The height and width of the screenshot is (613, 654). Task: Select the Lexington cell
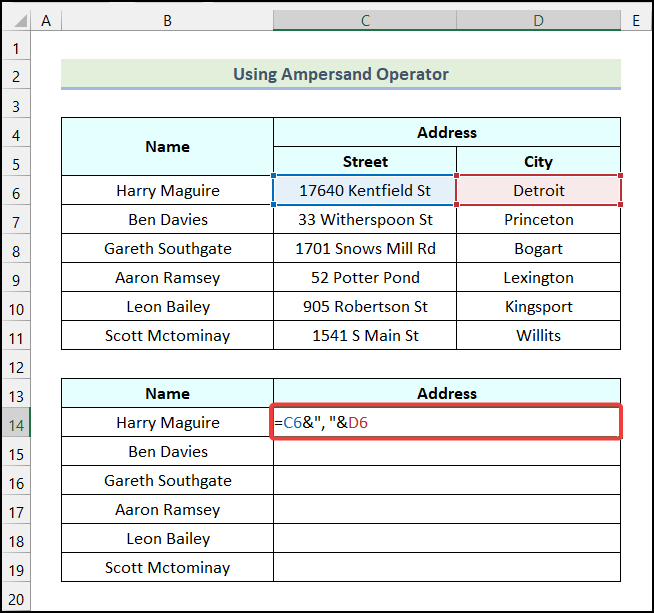pyautogui.click(x=538, y=277)
